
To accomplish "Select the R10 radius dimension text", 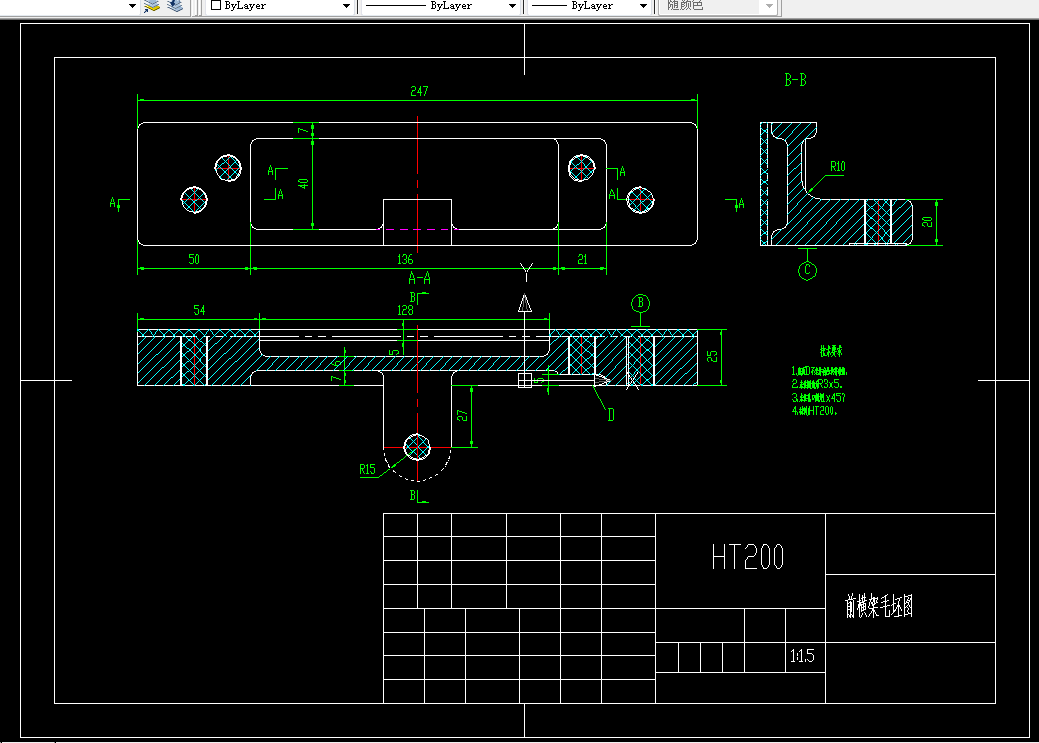I will coord(838,166).
